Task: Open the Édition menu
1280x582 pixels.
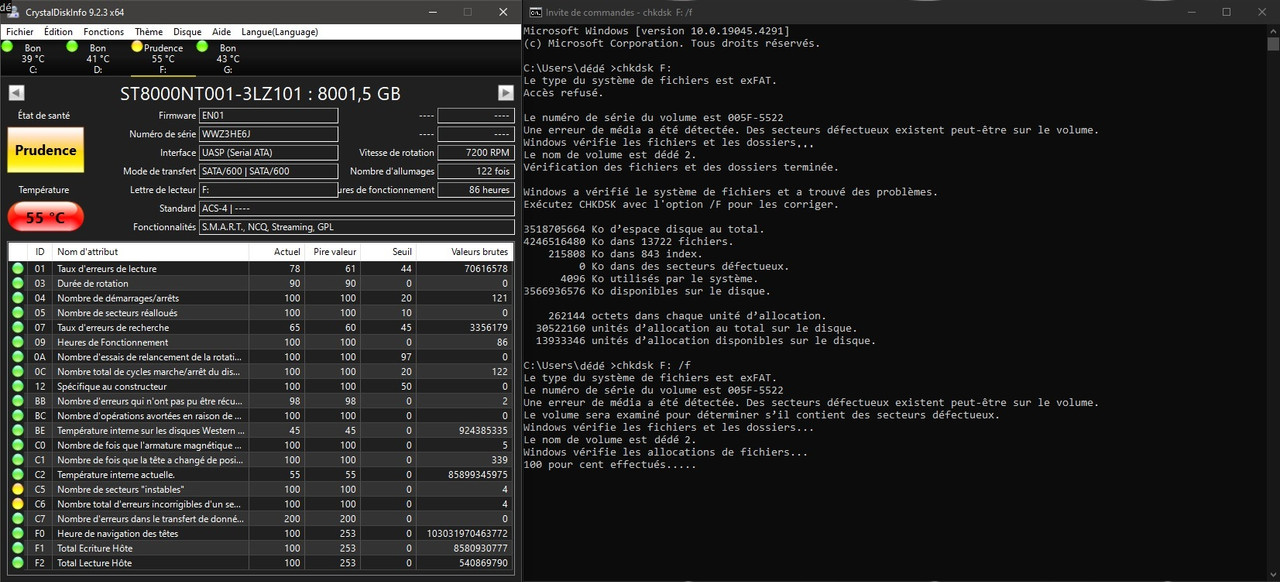Action: (x=58, y=32)
